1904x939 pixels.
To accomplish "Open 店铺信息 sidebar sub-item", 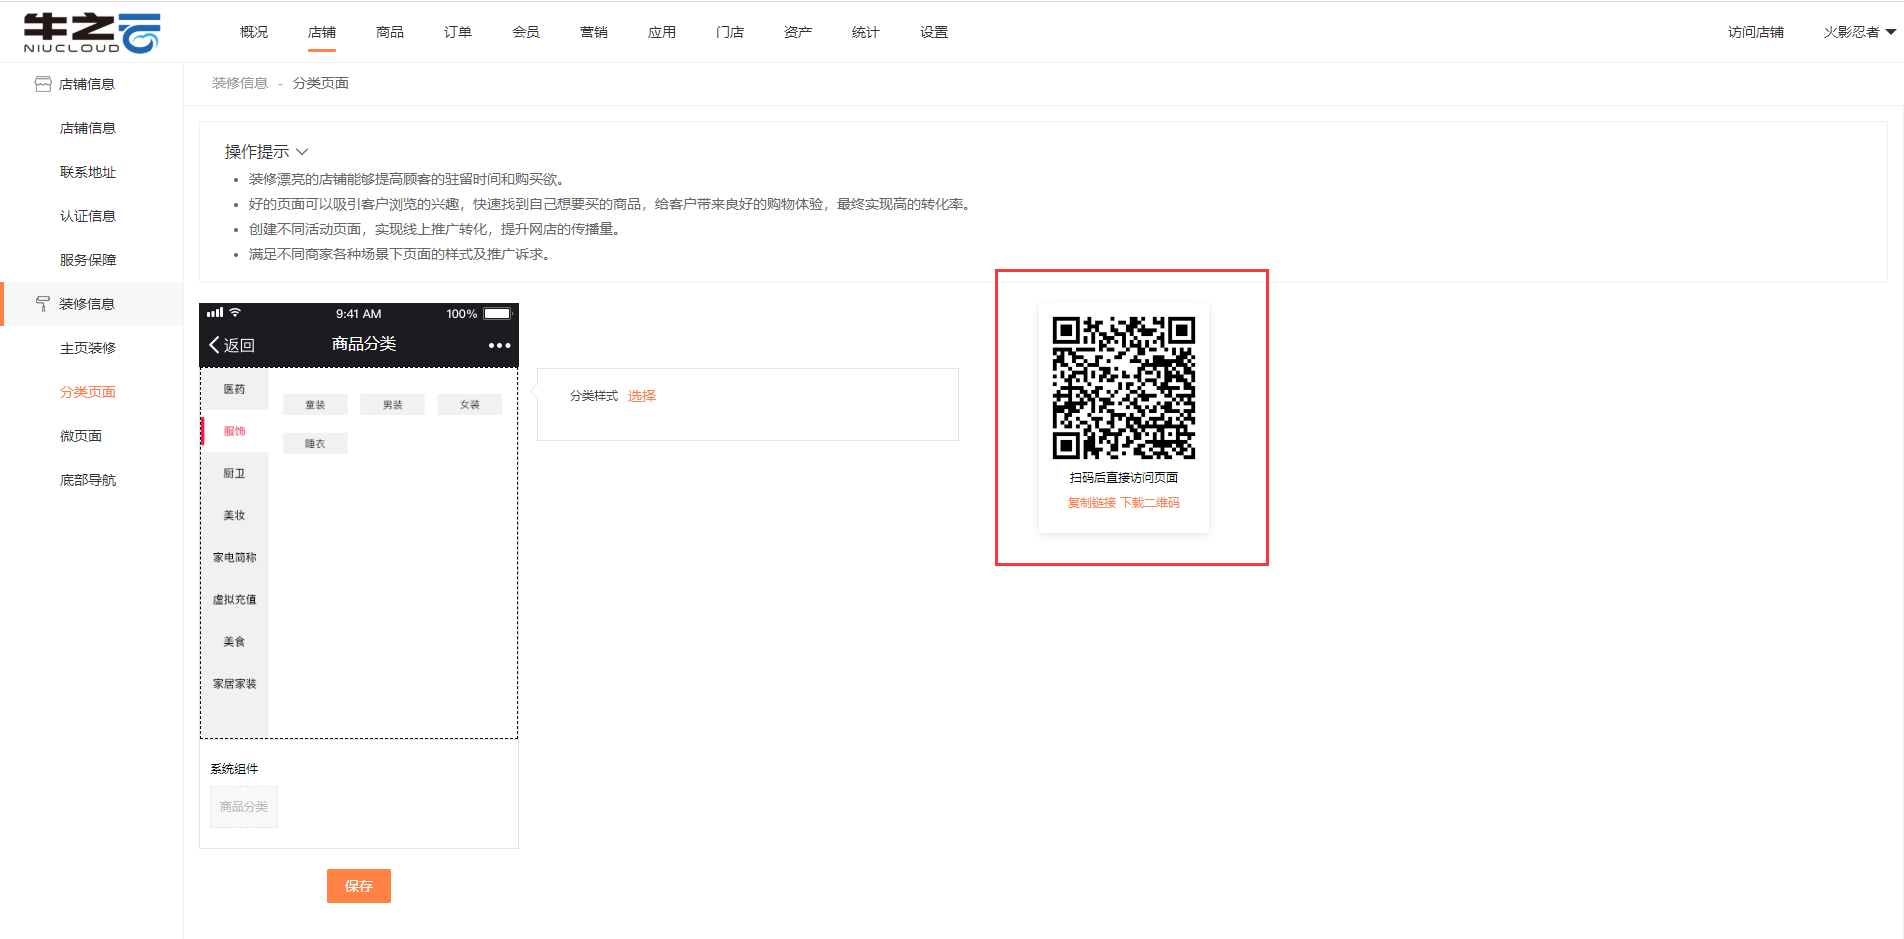I will click(x=88, y=128).
